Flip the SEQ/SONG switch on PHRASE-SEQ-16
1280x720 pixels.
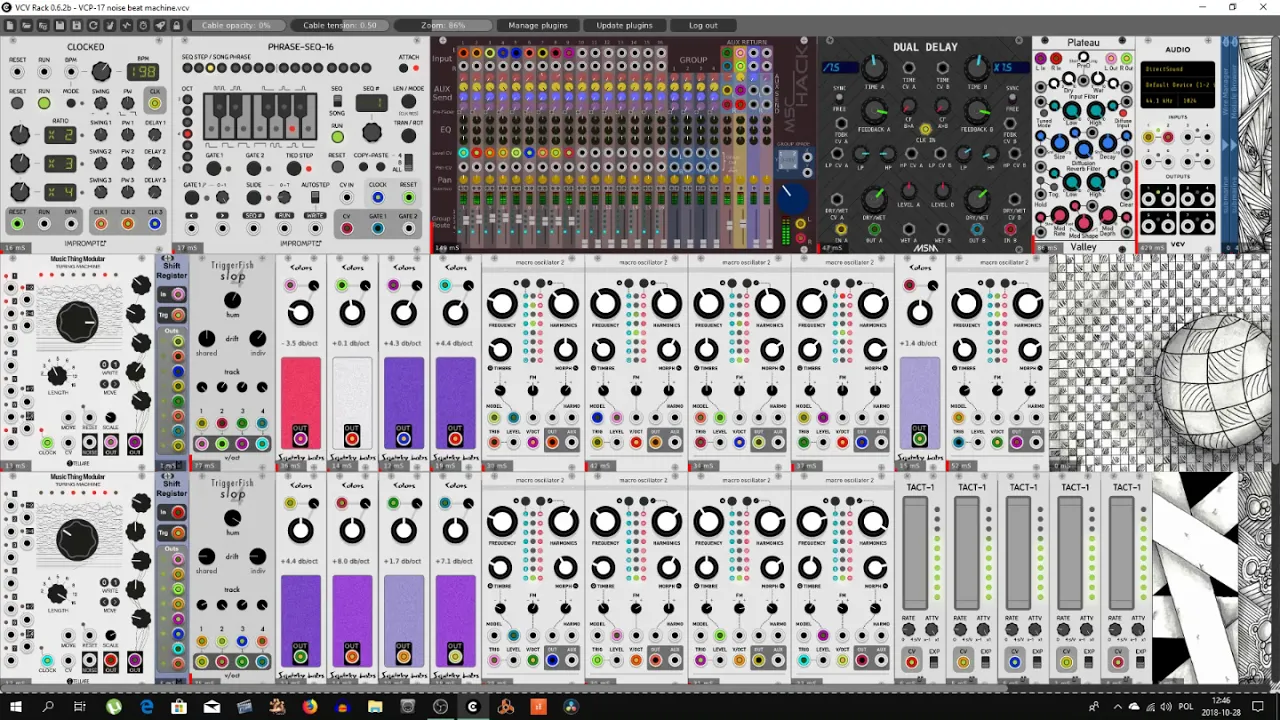(337, 101)
